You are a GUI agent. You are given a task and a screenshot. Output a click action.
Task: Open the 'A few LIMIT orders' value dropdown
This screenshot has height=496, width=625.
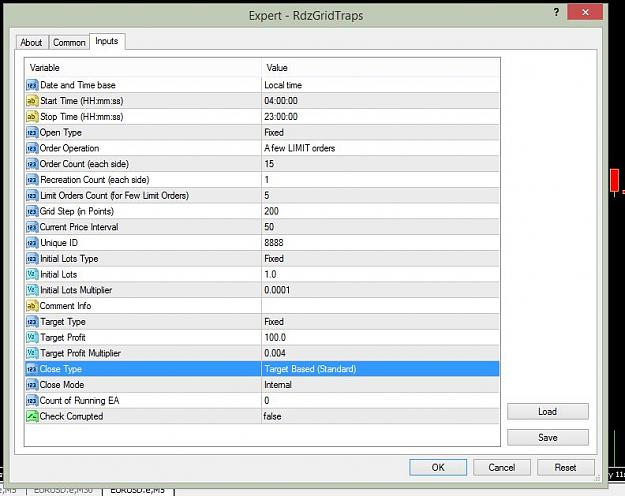point(380,148)
